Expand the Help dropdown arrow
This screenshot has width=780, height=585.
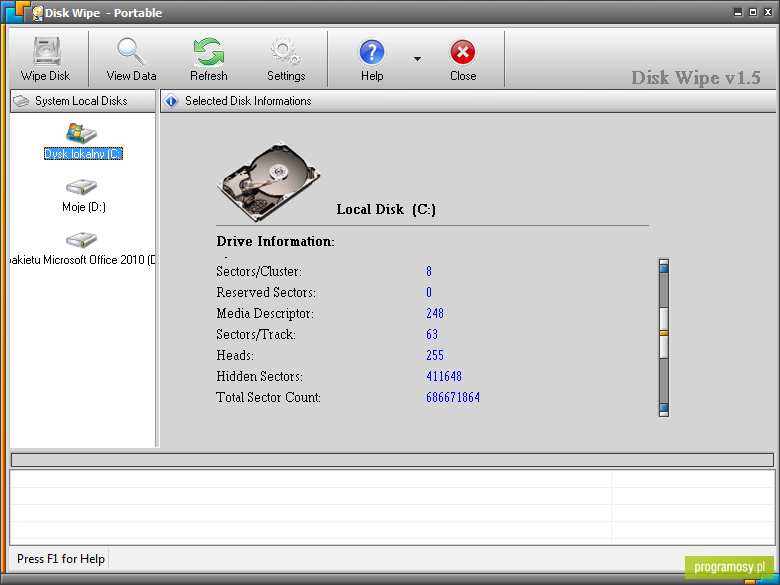[417, 59]
